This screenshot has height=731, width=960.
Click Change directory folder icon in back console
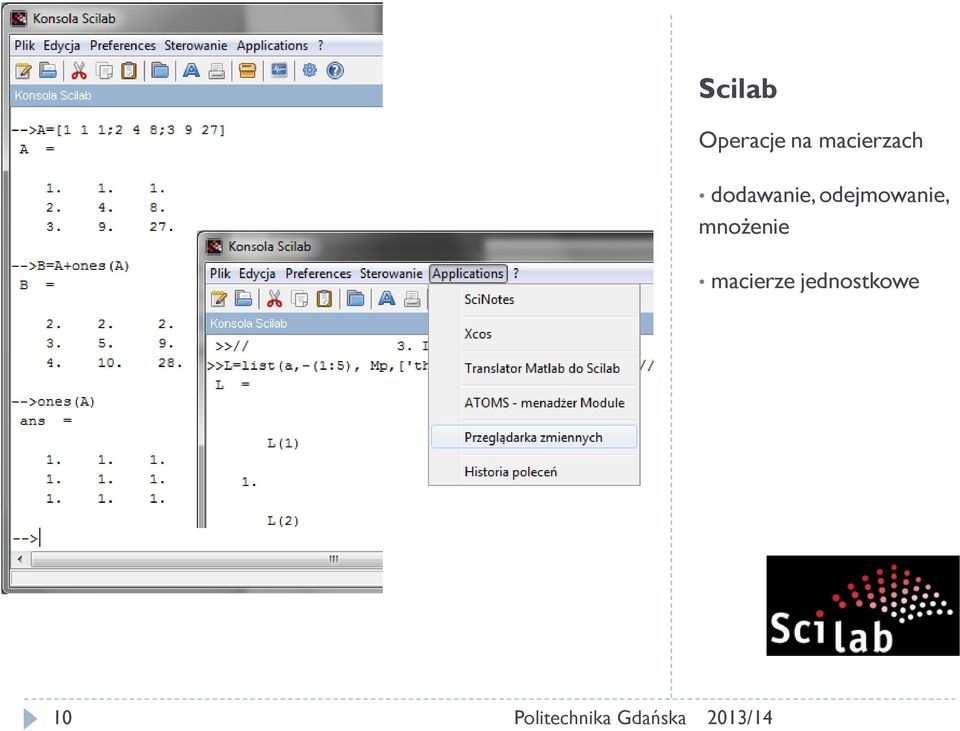click(160, 71)
